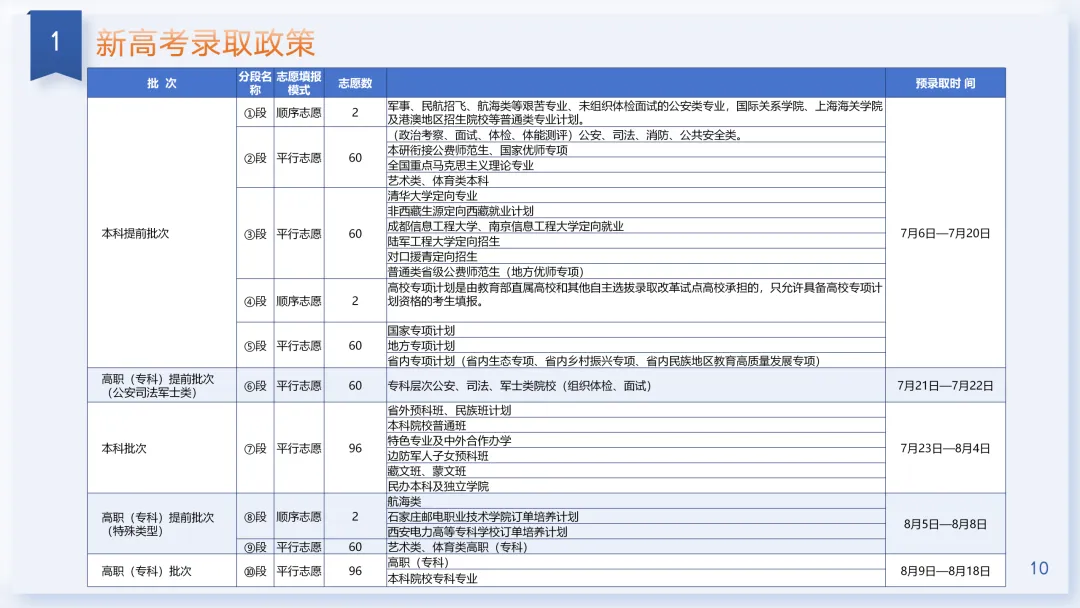Viewport: 1080px width, 608px height.
Task: Select the ⑧段 cell
Action: click(x=255, y=516)
